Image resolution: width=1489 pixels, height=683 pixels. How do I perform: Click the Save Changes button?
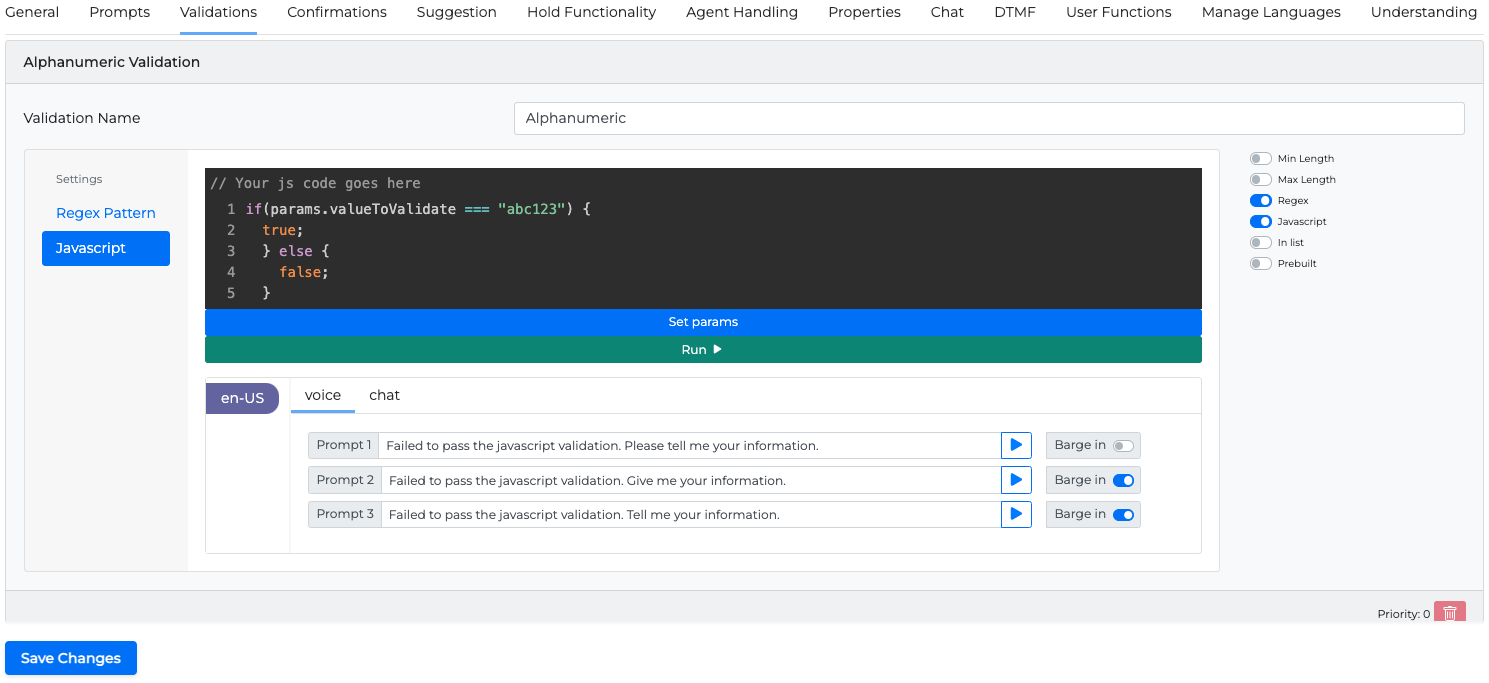click(71, 658)
